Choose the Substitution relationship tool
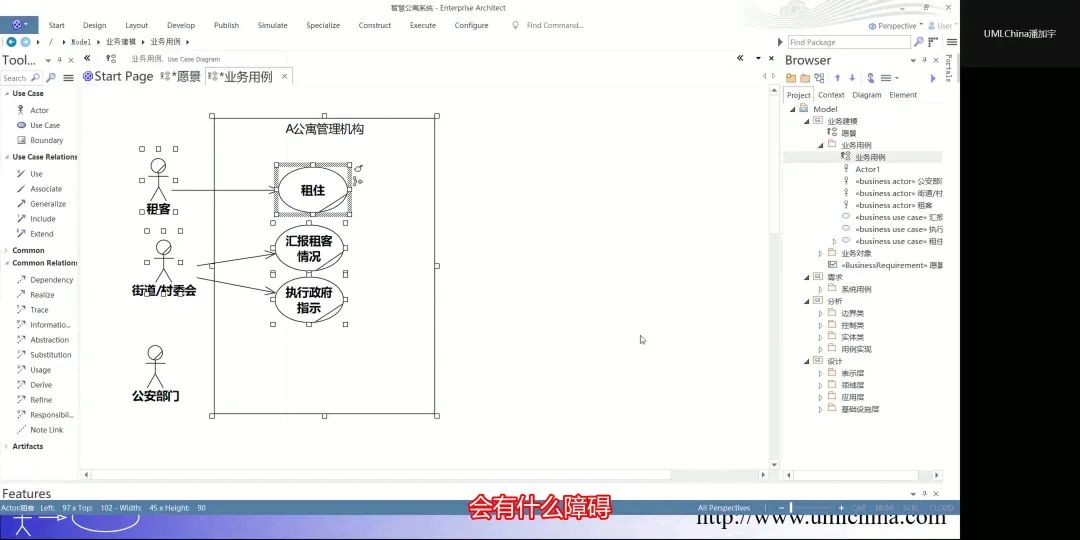 tap(44, 355)
